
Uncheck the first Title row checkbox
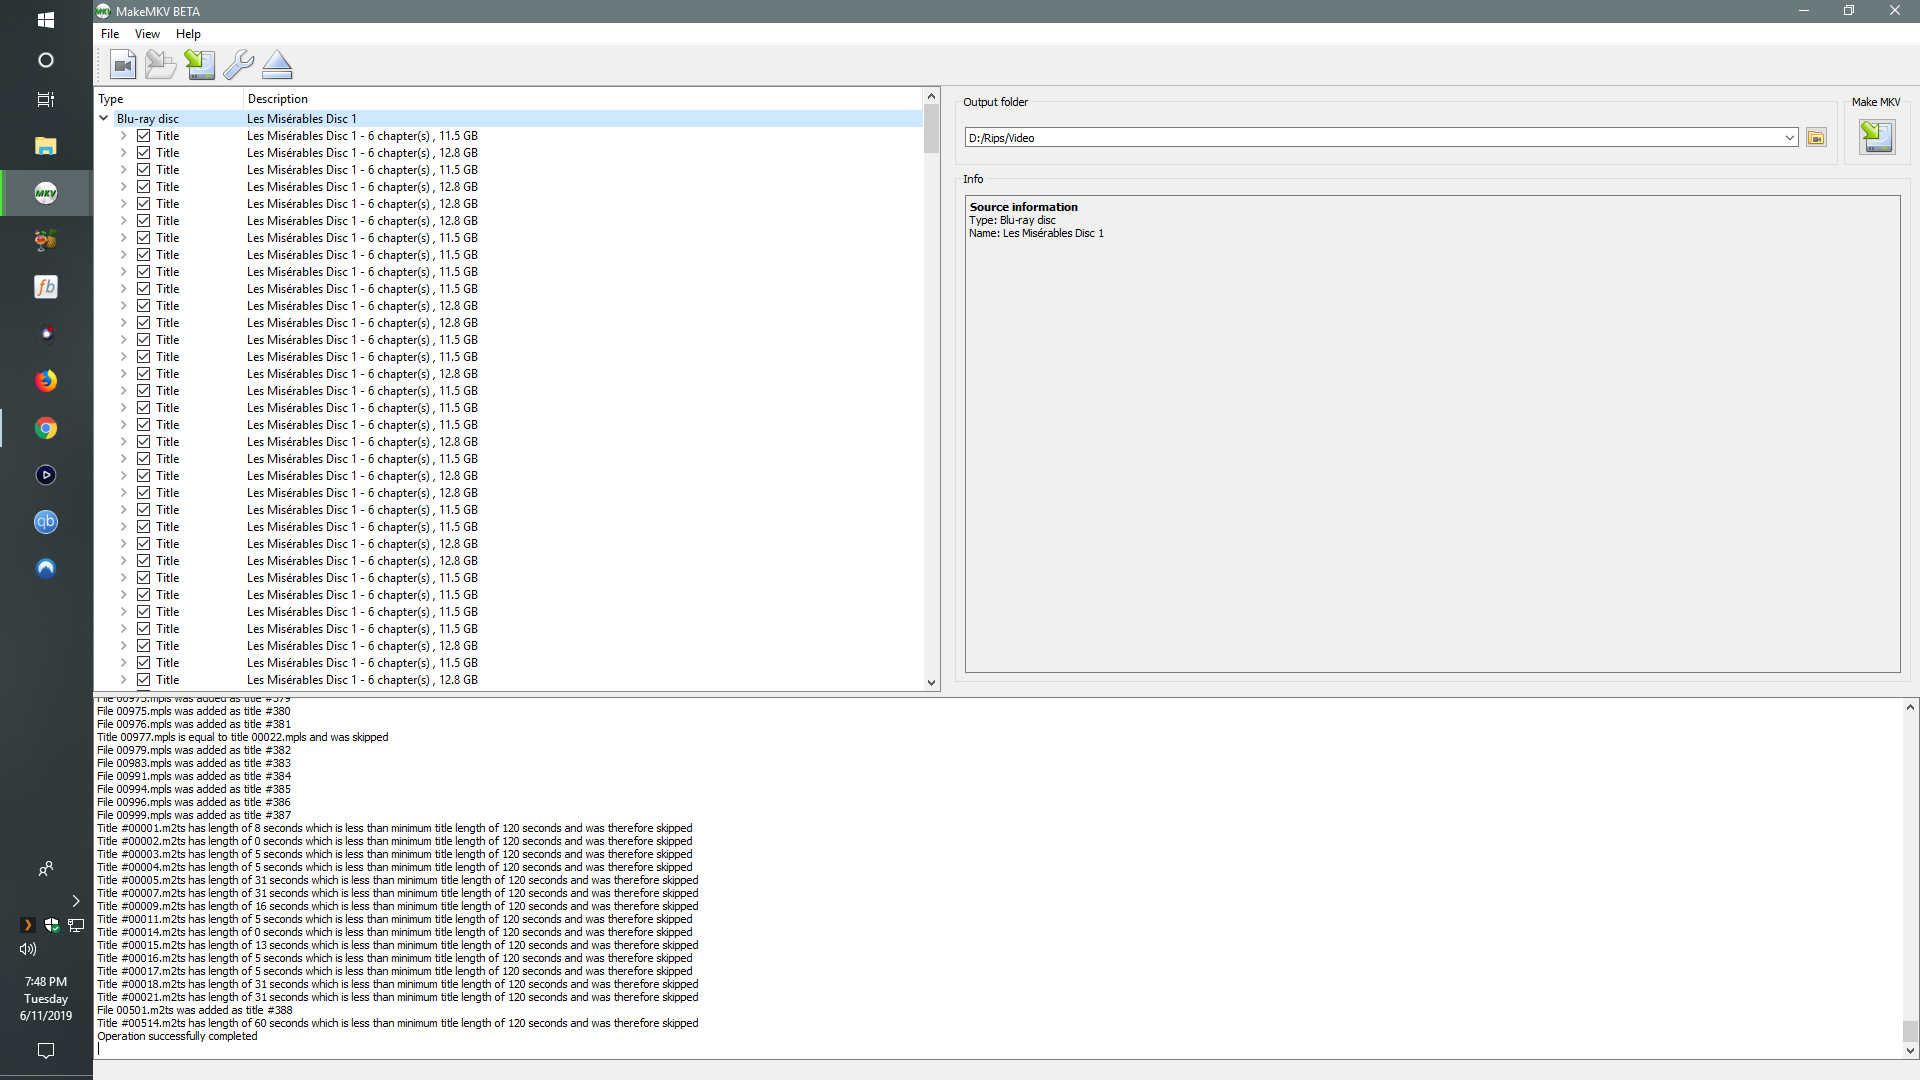pos(144,136)
